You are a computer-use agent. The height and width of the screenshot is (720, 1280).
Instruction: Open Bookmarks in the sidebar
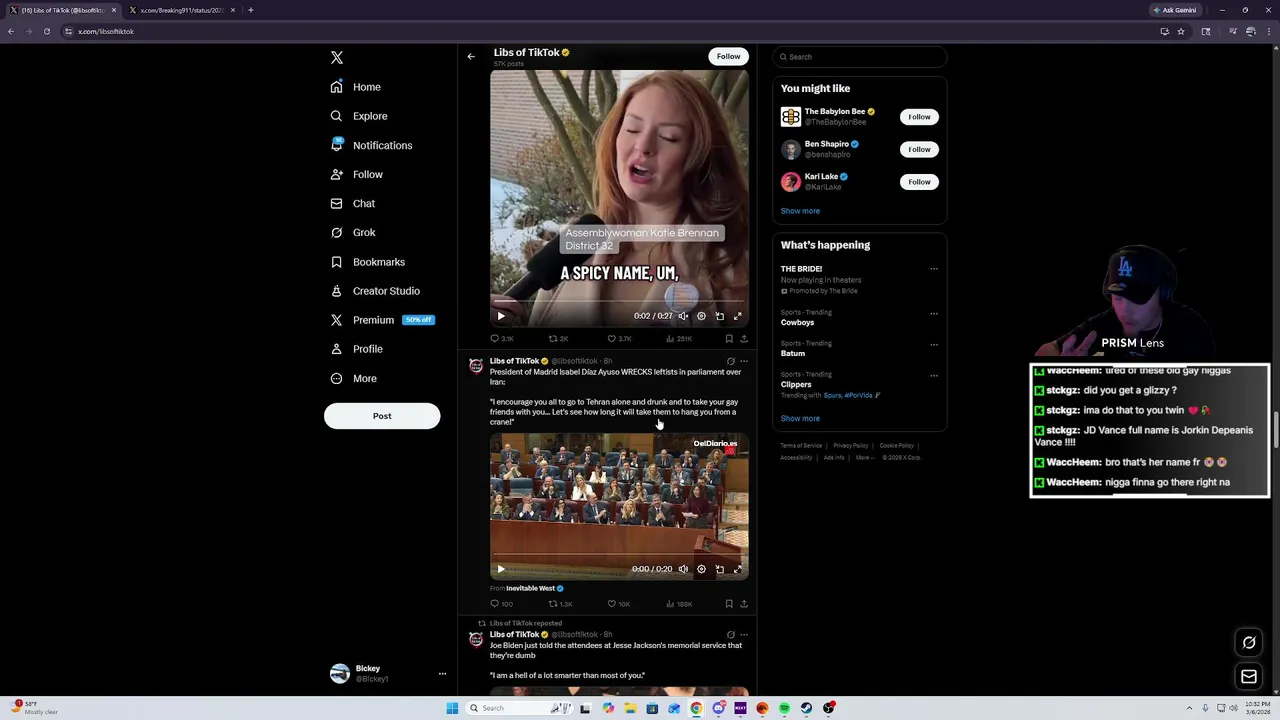click(367, 262)
